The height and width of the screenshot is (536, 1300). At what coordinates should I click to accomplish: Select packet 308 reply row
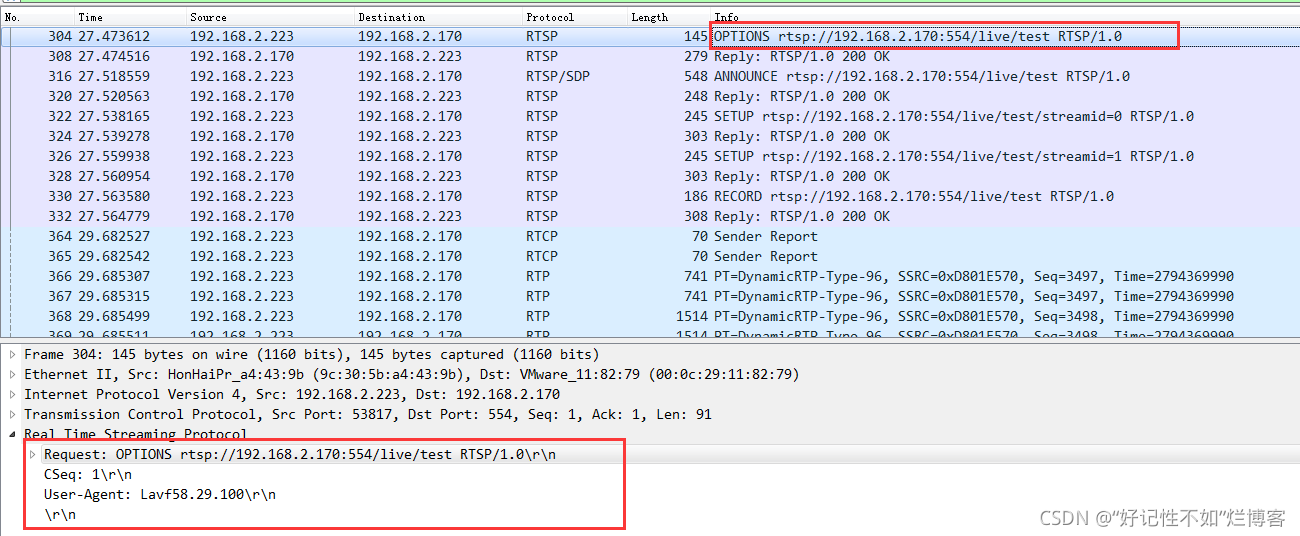650,56
